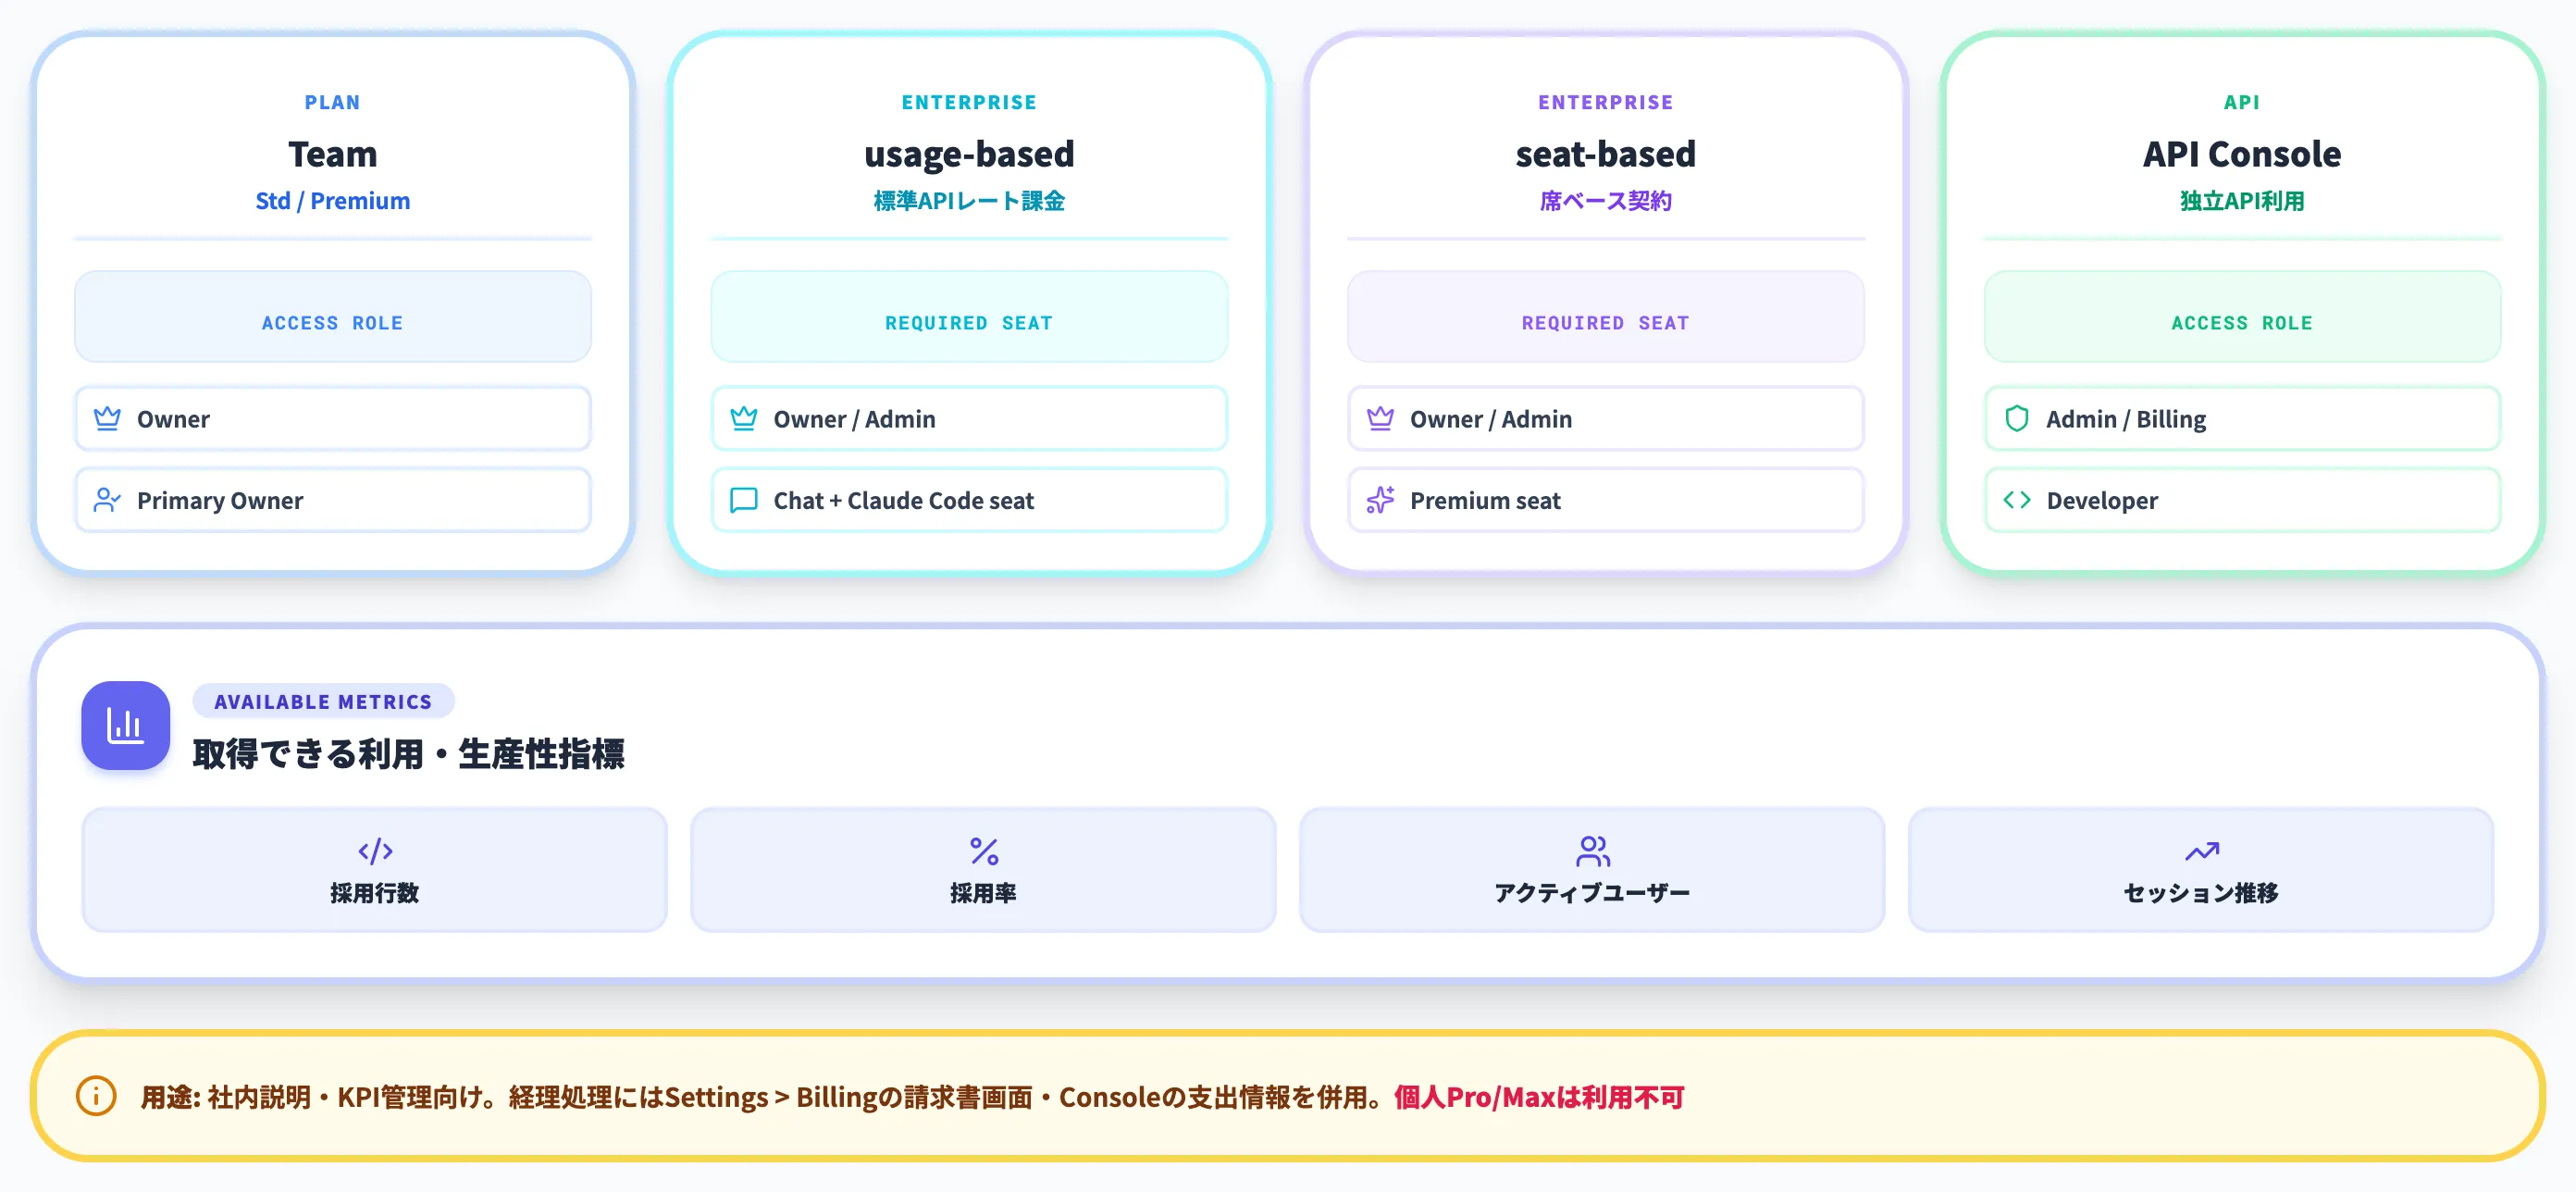Select the Premium seat row
This screenshot has width=2576, height=1192.
coord(1606,499)
